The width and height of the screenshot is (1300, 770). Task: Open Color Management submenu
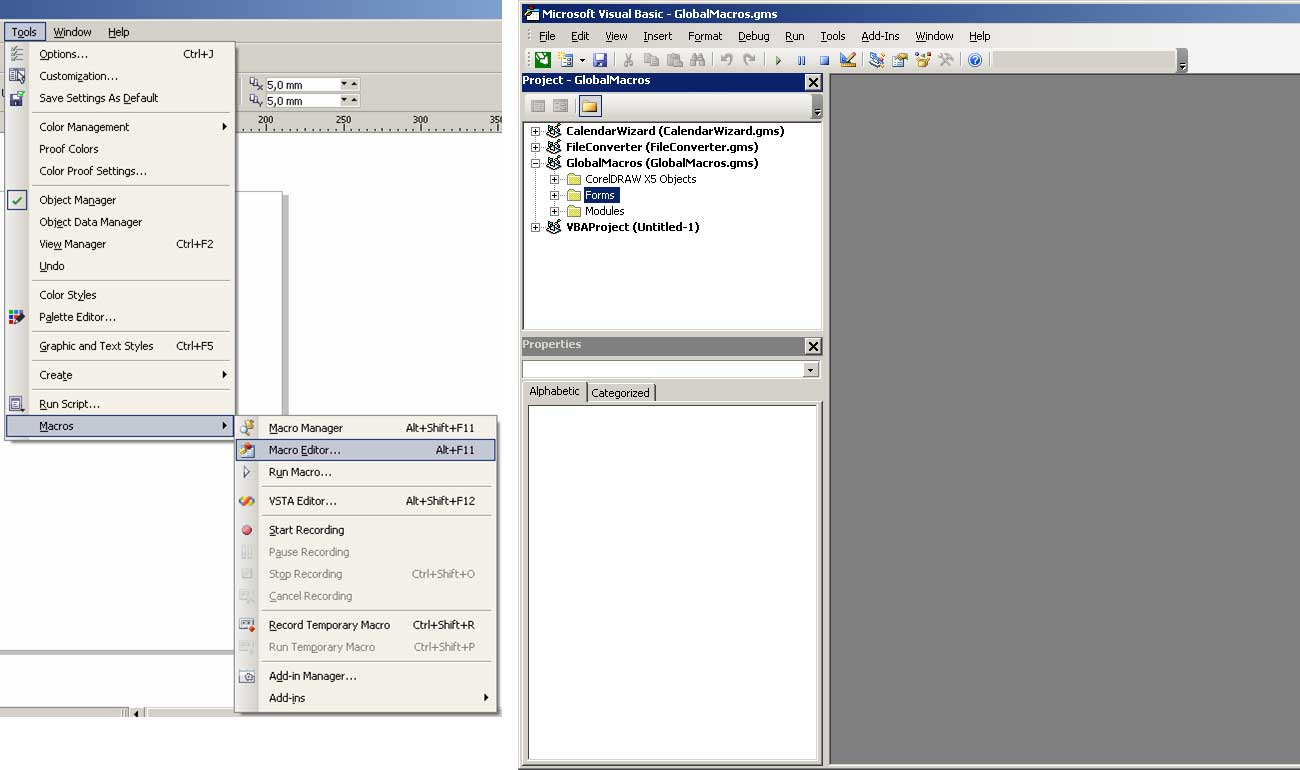[x=120, y=127]
